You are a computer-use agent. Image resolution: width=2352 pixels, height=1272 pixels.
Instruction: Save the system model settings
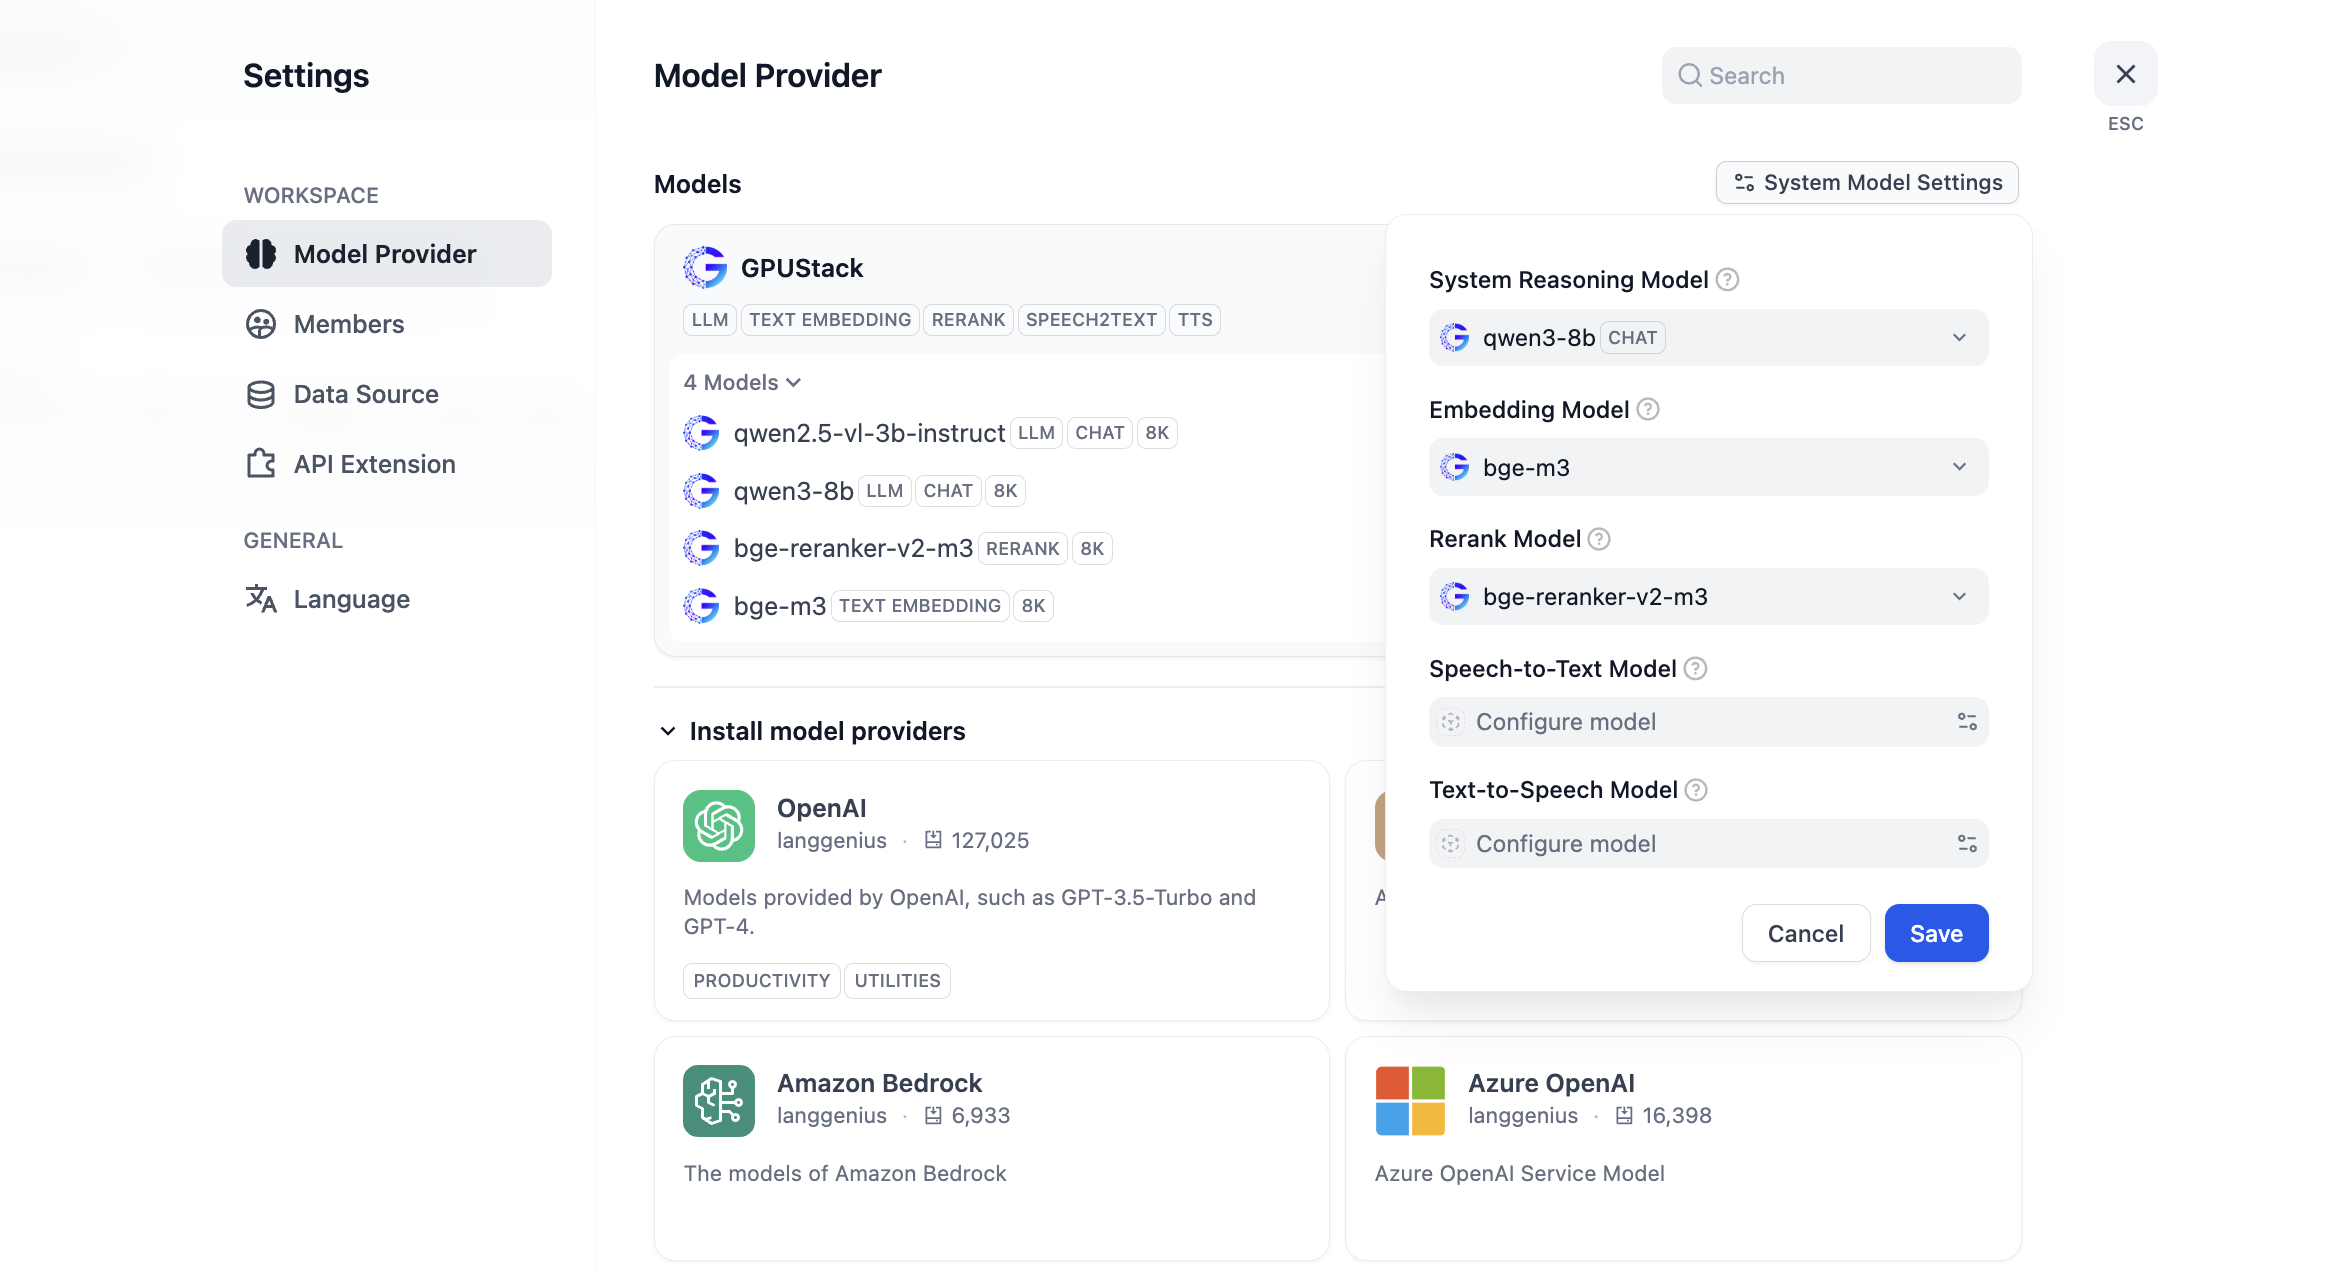[x=1935, y=933]
